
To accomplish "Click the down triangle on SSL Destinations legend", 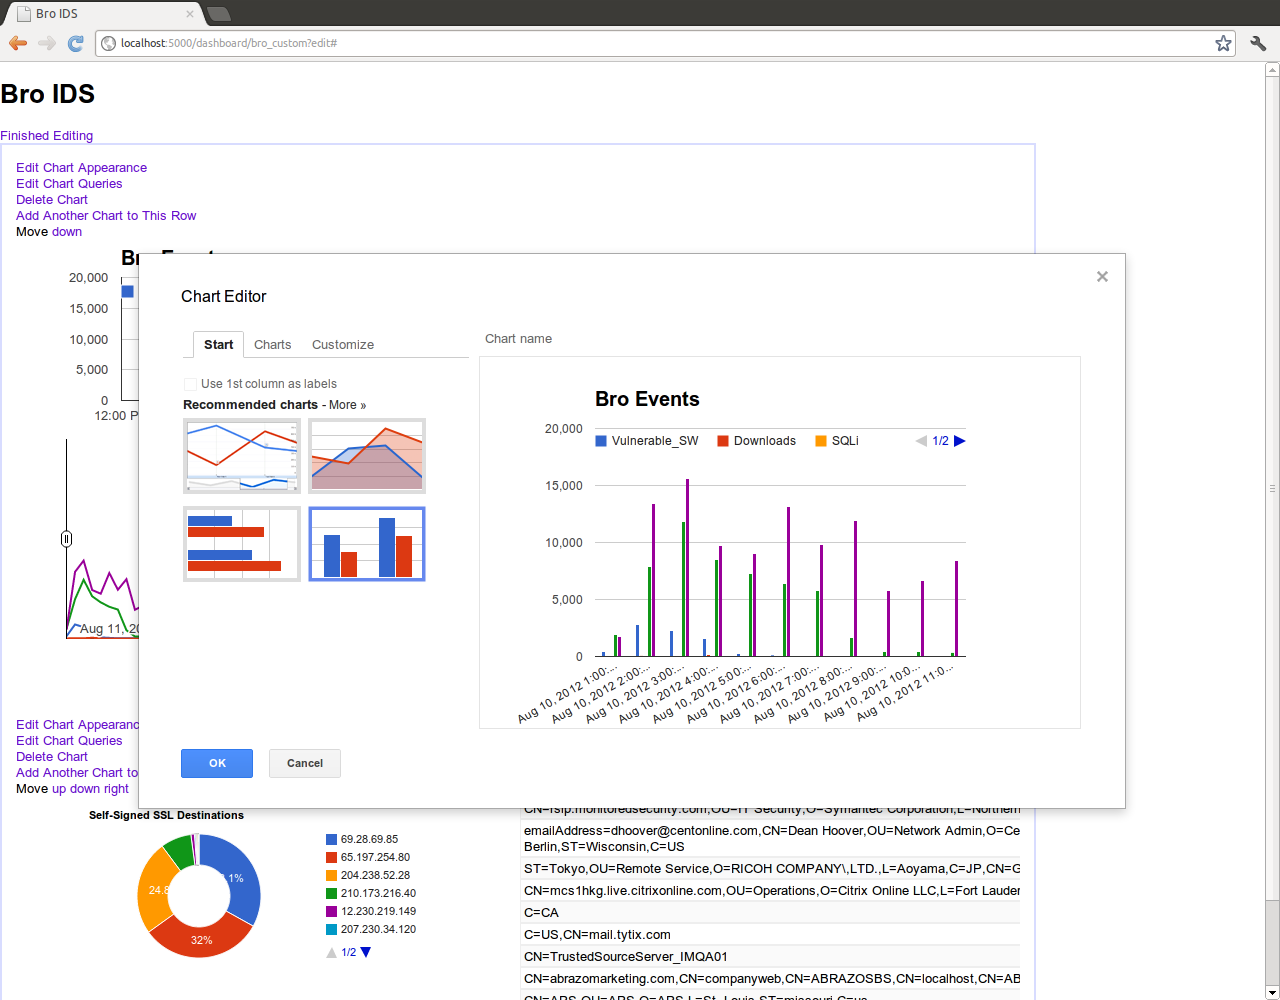I will [x=364, y=952].
